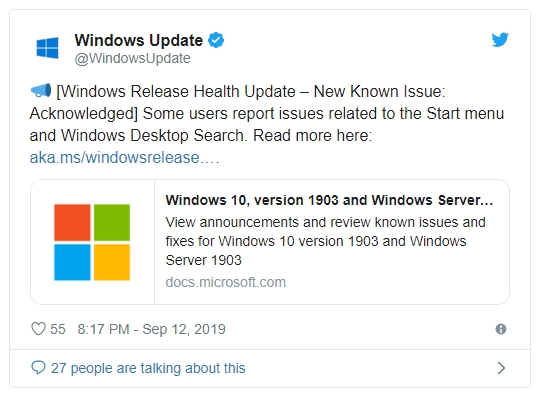545x398 pixels.
Task: Expand the conversation with the right chevron
Action: click(x=501, y=368)
